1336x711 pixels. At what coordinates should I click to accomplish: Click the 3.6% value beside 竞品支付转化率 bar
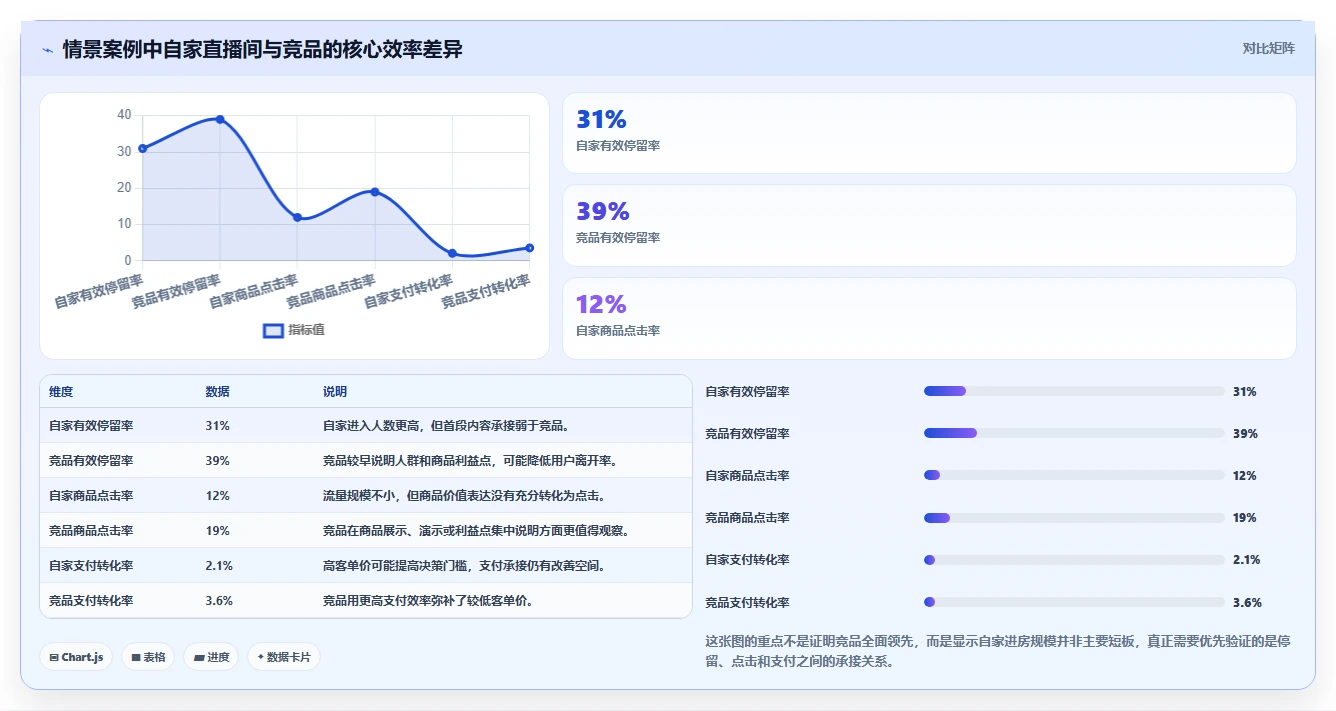click(1247, 603)
